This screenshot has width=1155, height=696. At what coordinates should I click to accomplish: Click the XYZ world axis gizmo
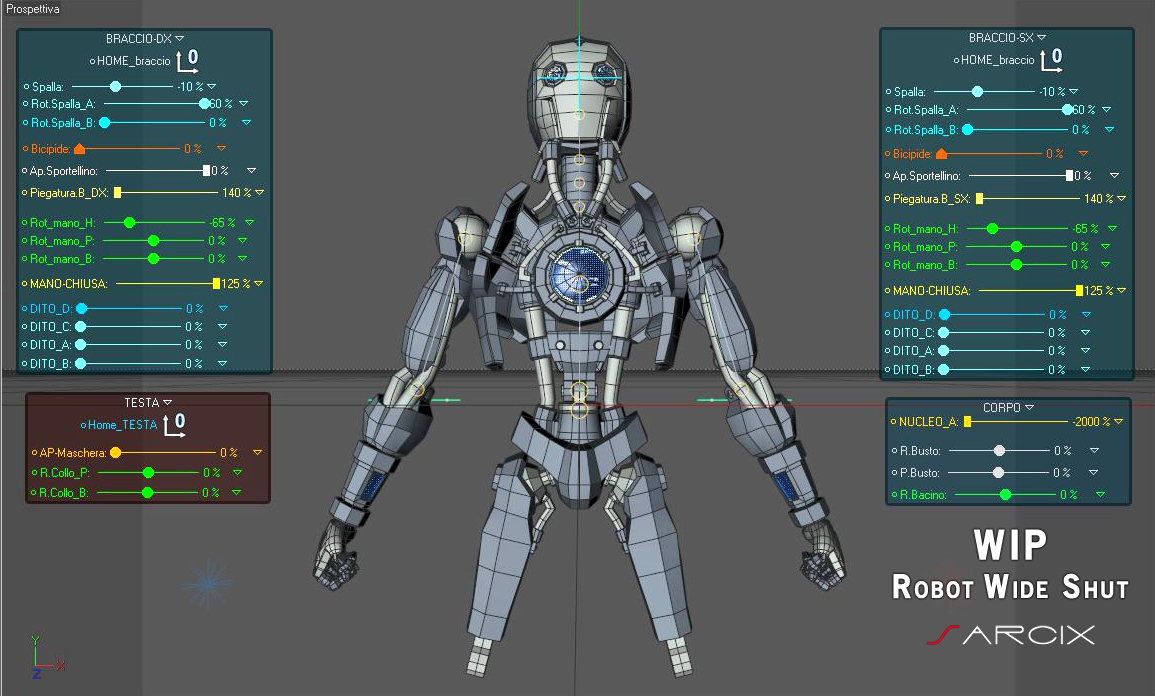tap(47, 656)
